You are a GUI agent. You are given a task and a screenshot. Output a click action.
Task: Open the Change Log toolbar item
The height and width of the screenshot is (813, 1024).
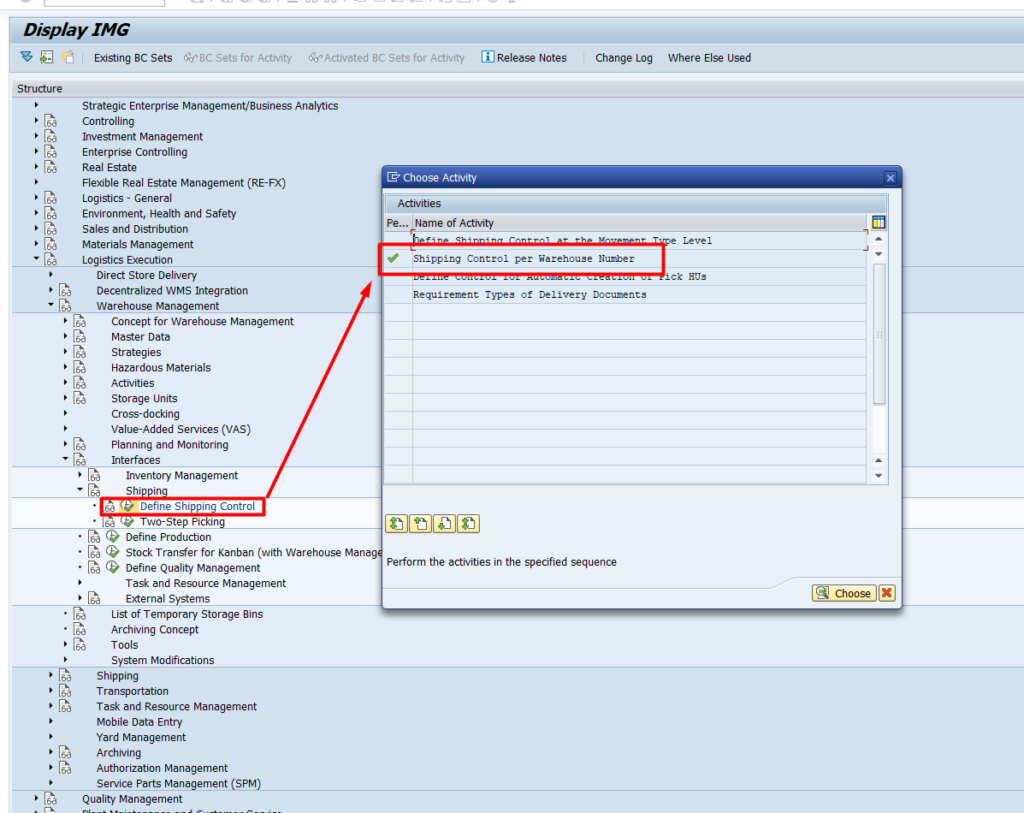coord(623,58)
